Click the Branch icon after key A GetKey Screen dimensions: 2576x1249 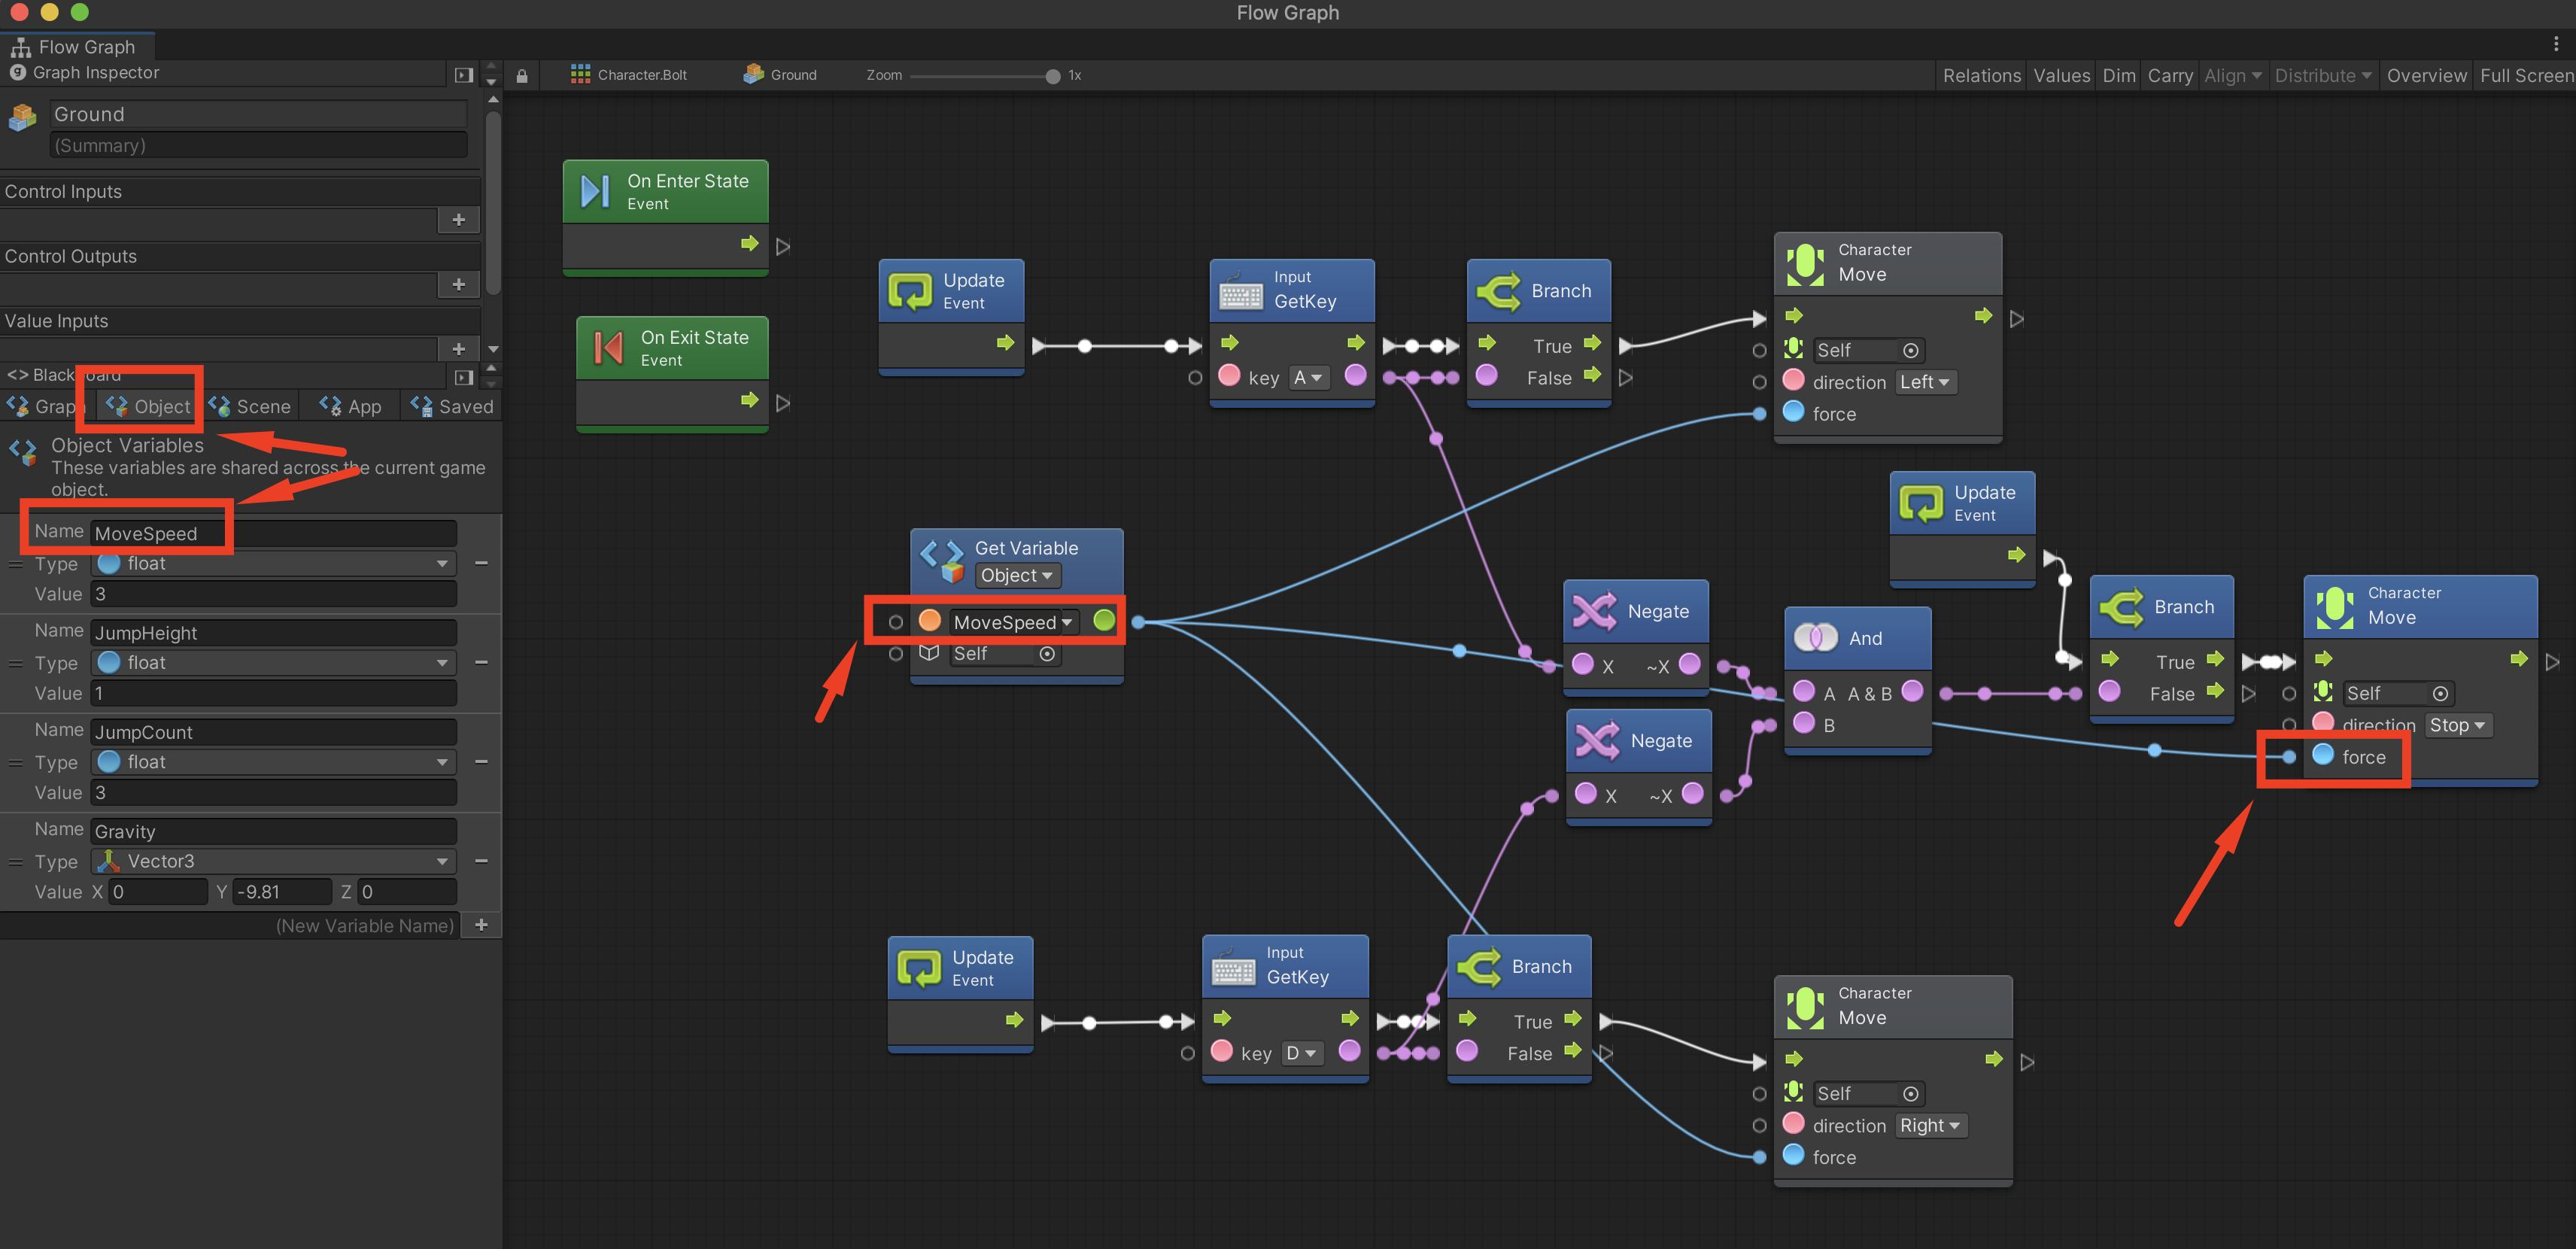coord(1499,291)
